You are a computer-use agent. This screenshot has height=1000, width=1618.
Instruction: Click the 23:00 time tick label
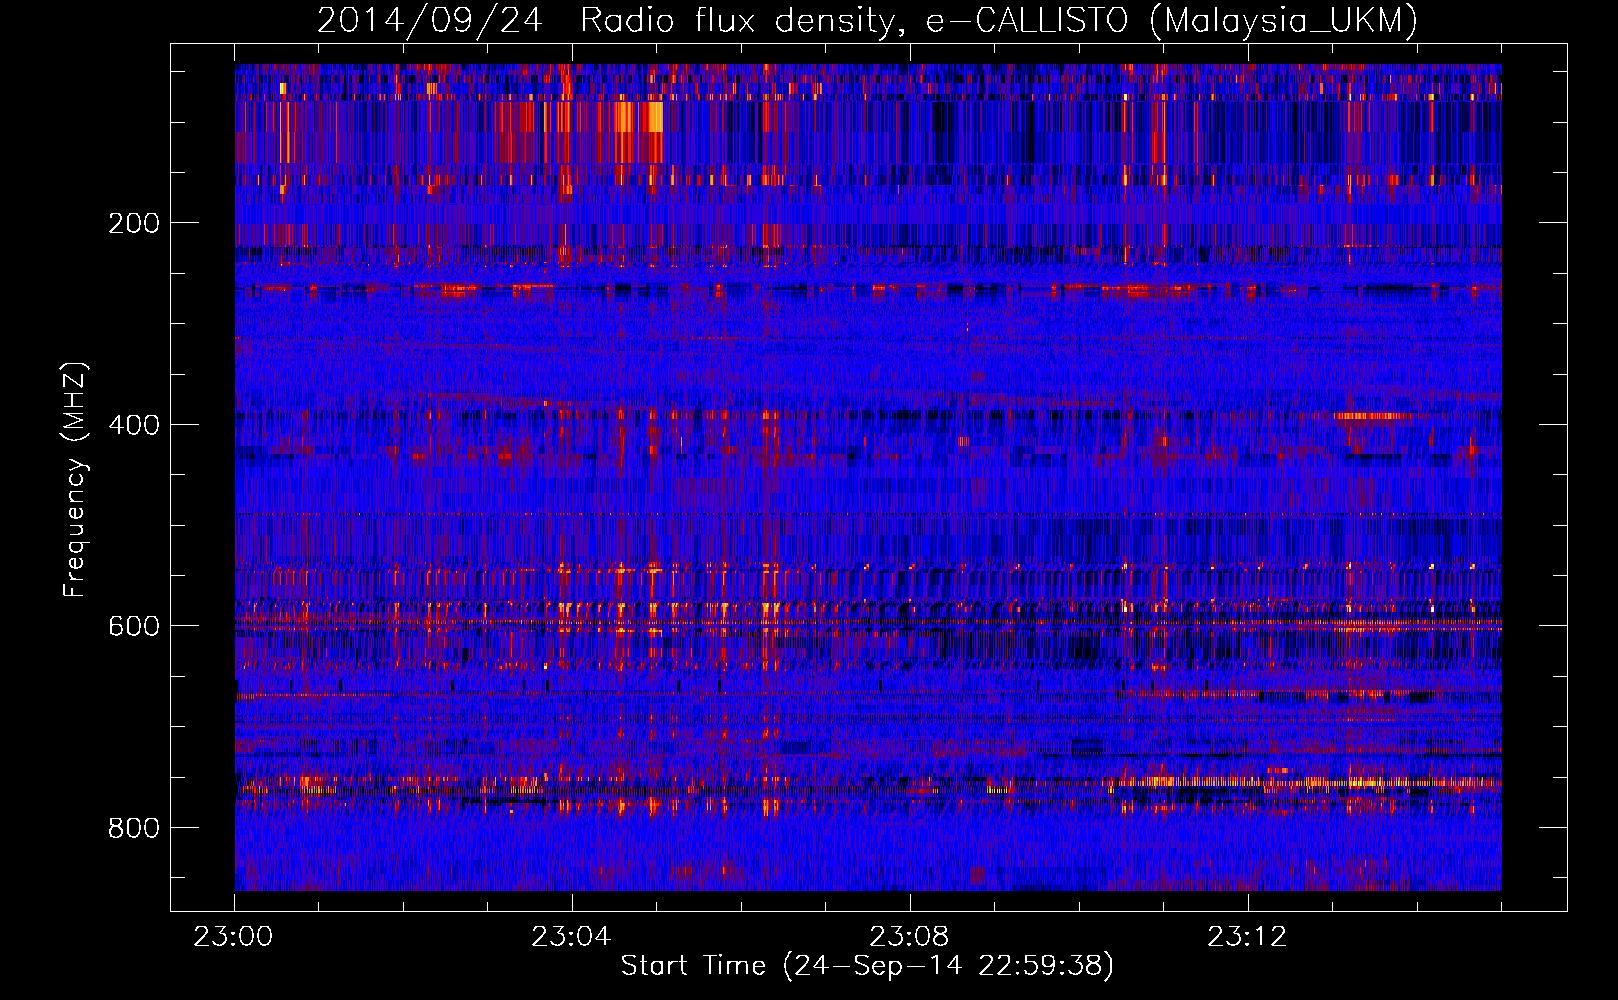(x=233, y=937)
